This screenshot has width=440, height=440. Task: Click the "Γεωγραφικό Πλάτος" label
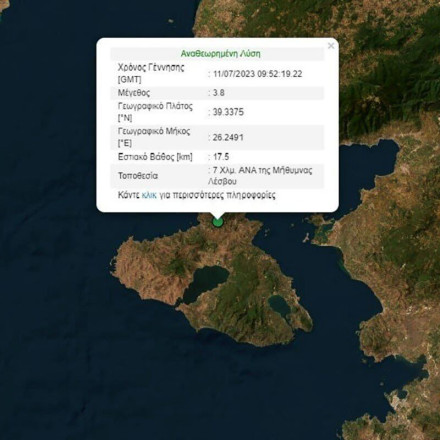155,106
